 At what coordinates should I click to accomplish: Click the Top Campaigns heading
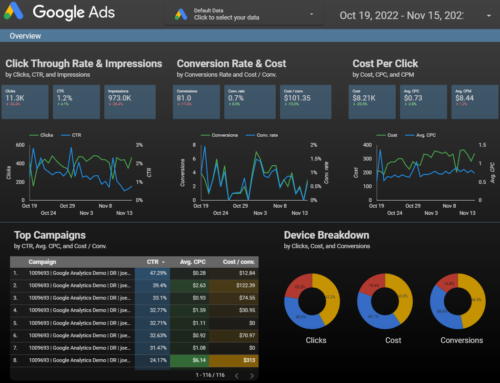tap(50, 235)
